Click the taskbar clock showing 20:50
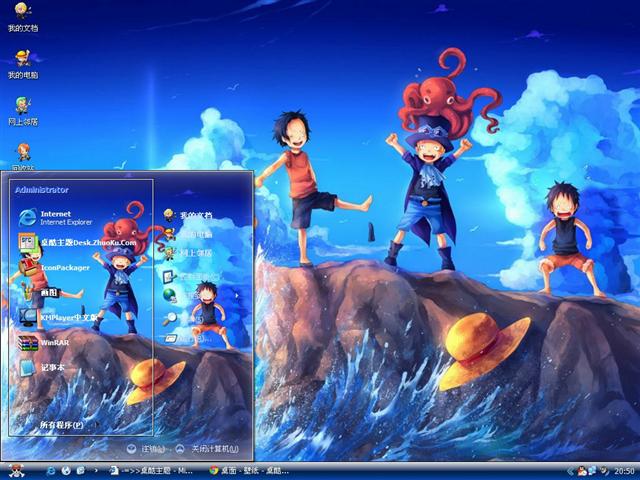640x480 pixels. pos(624,471)
